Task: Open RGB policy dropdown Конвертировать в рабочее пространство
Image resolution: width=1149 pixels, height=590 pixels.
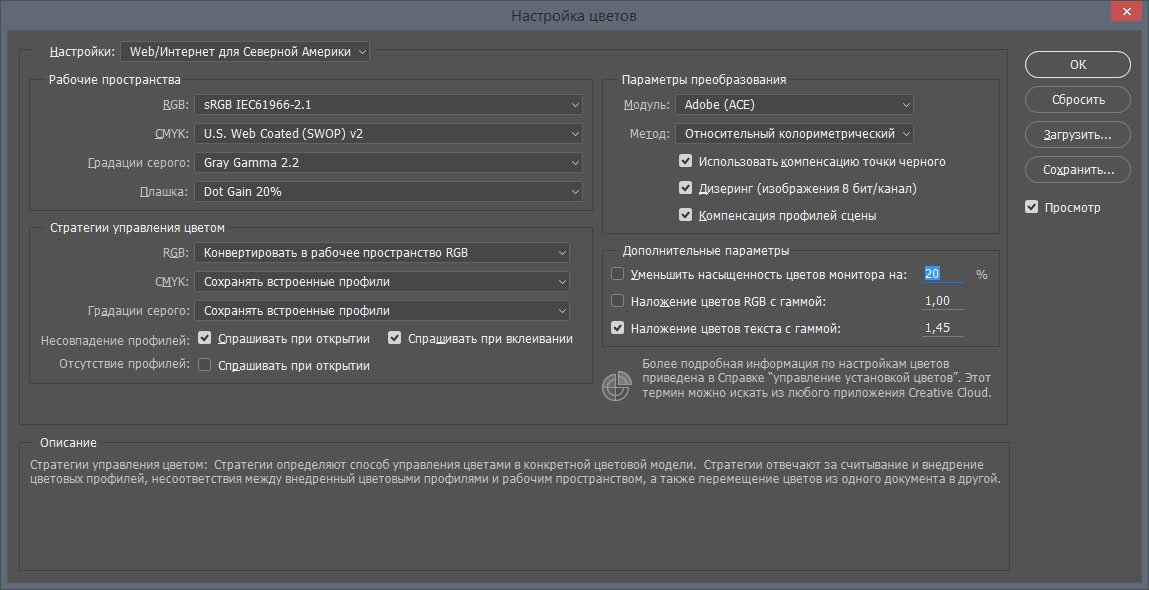Action: point(382,253)
